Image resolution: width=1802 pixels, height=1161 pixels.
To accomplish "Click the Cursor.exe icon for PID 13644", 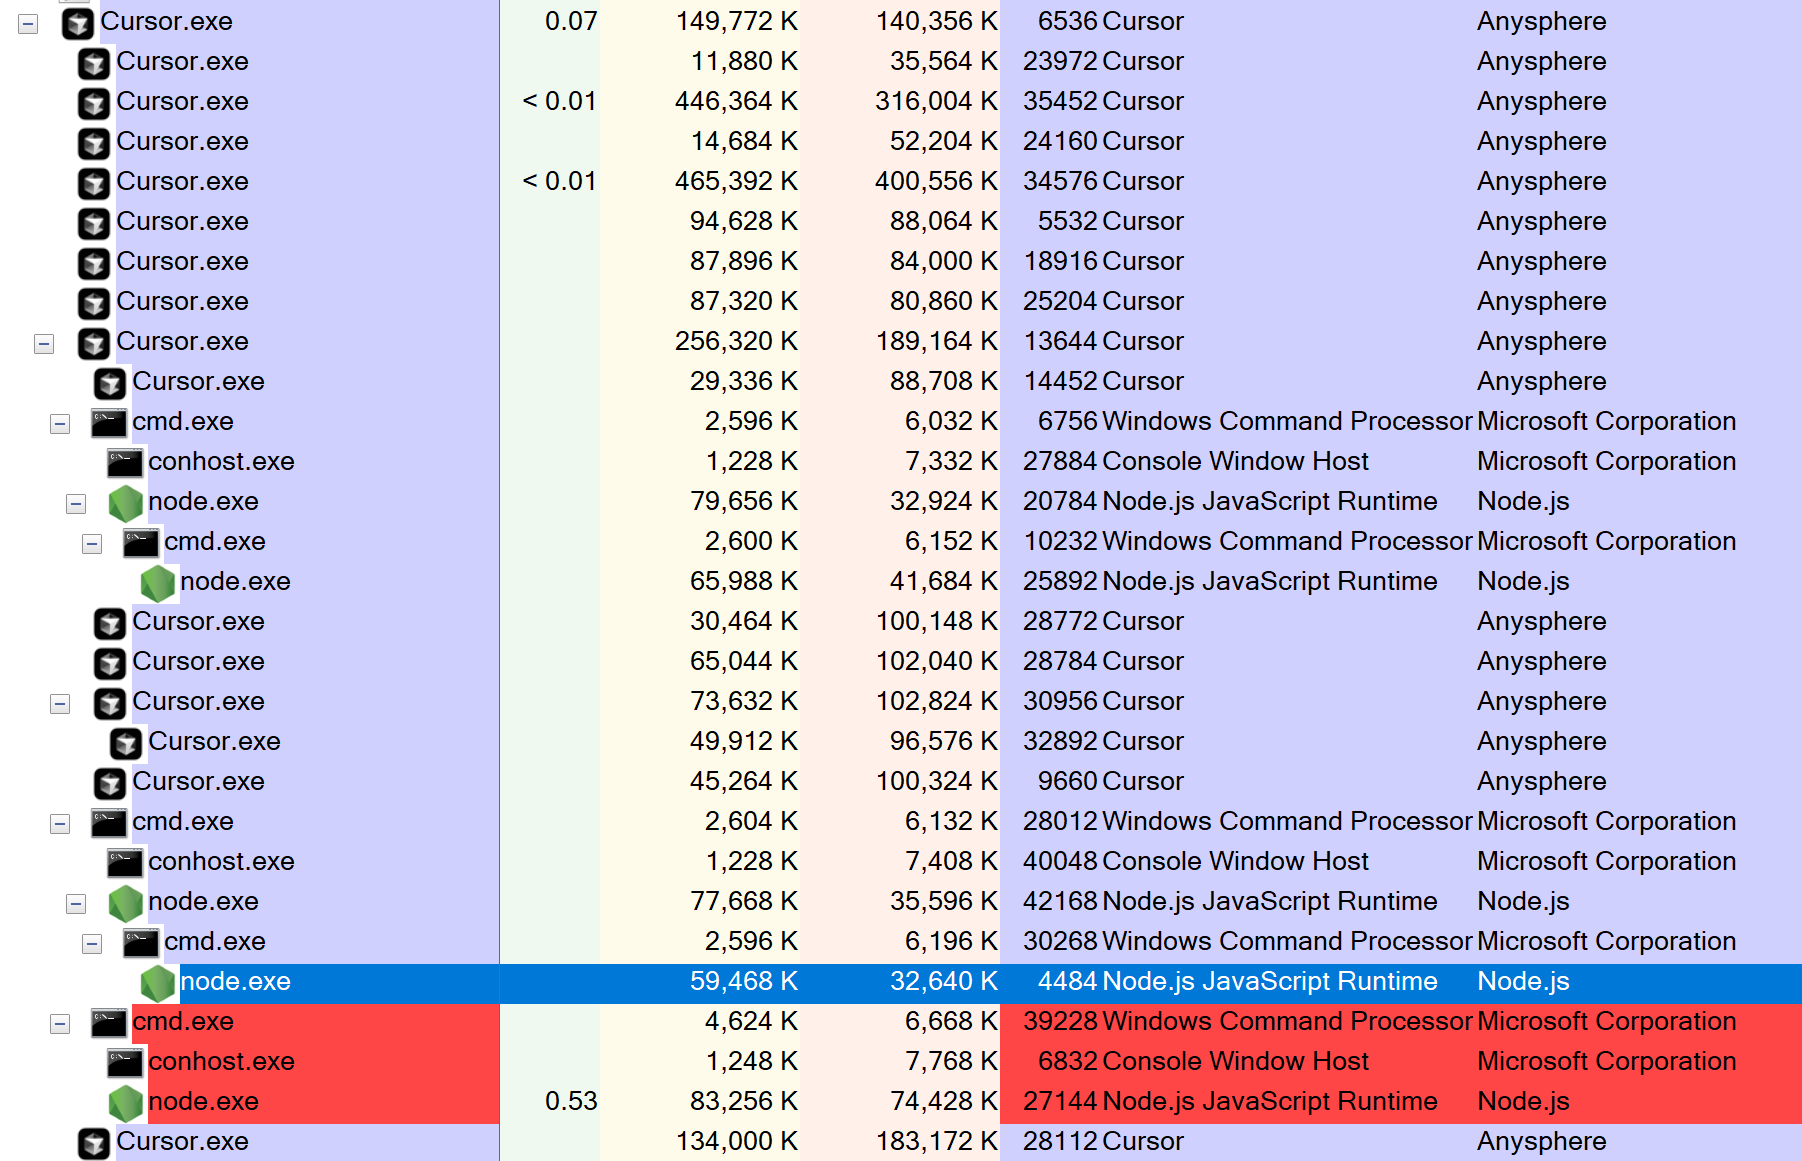I will (x=95, y=341).
